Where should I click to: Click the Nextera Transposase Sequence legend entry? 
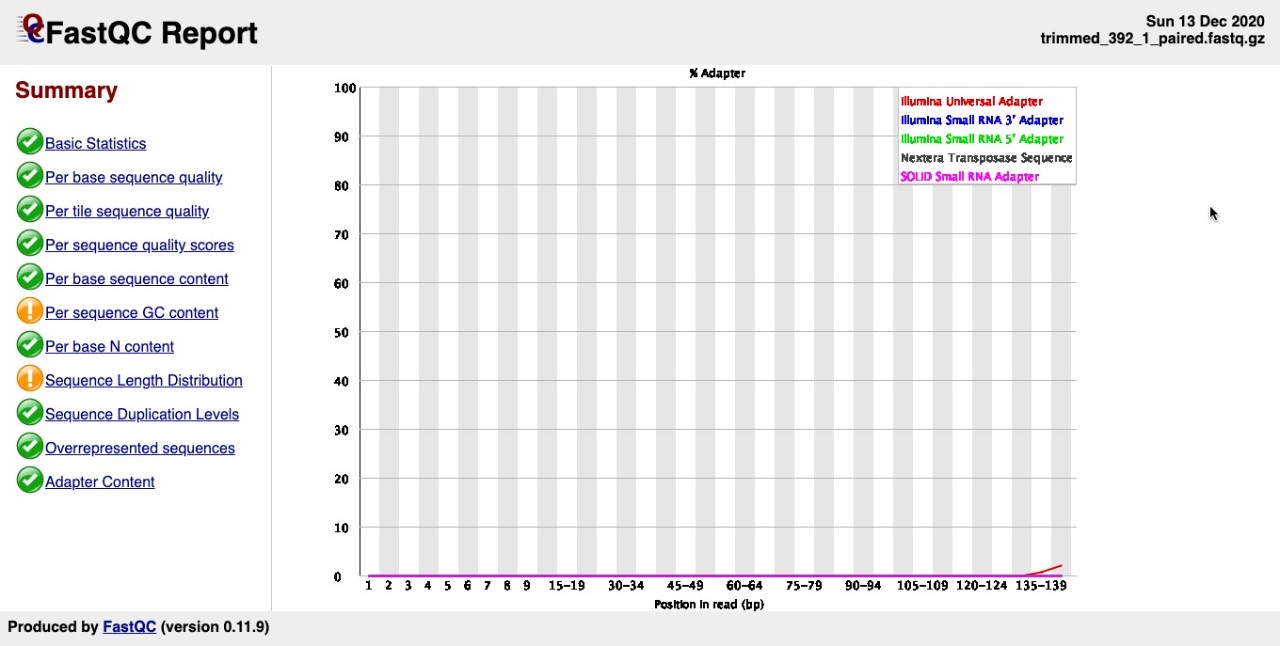(x=985, y=157)
